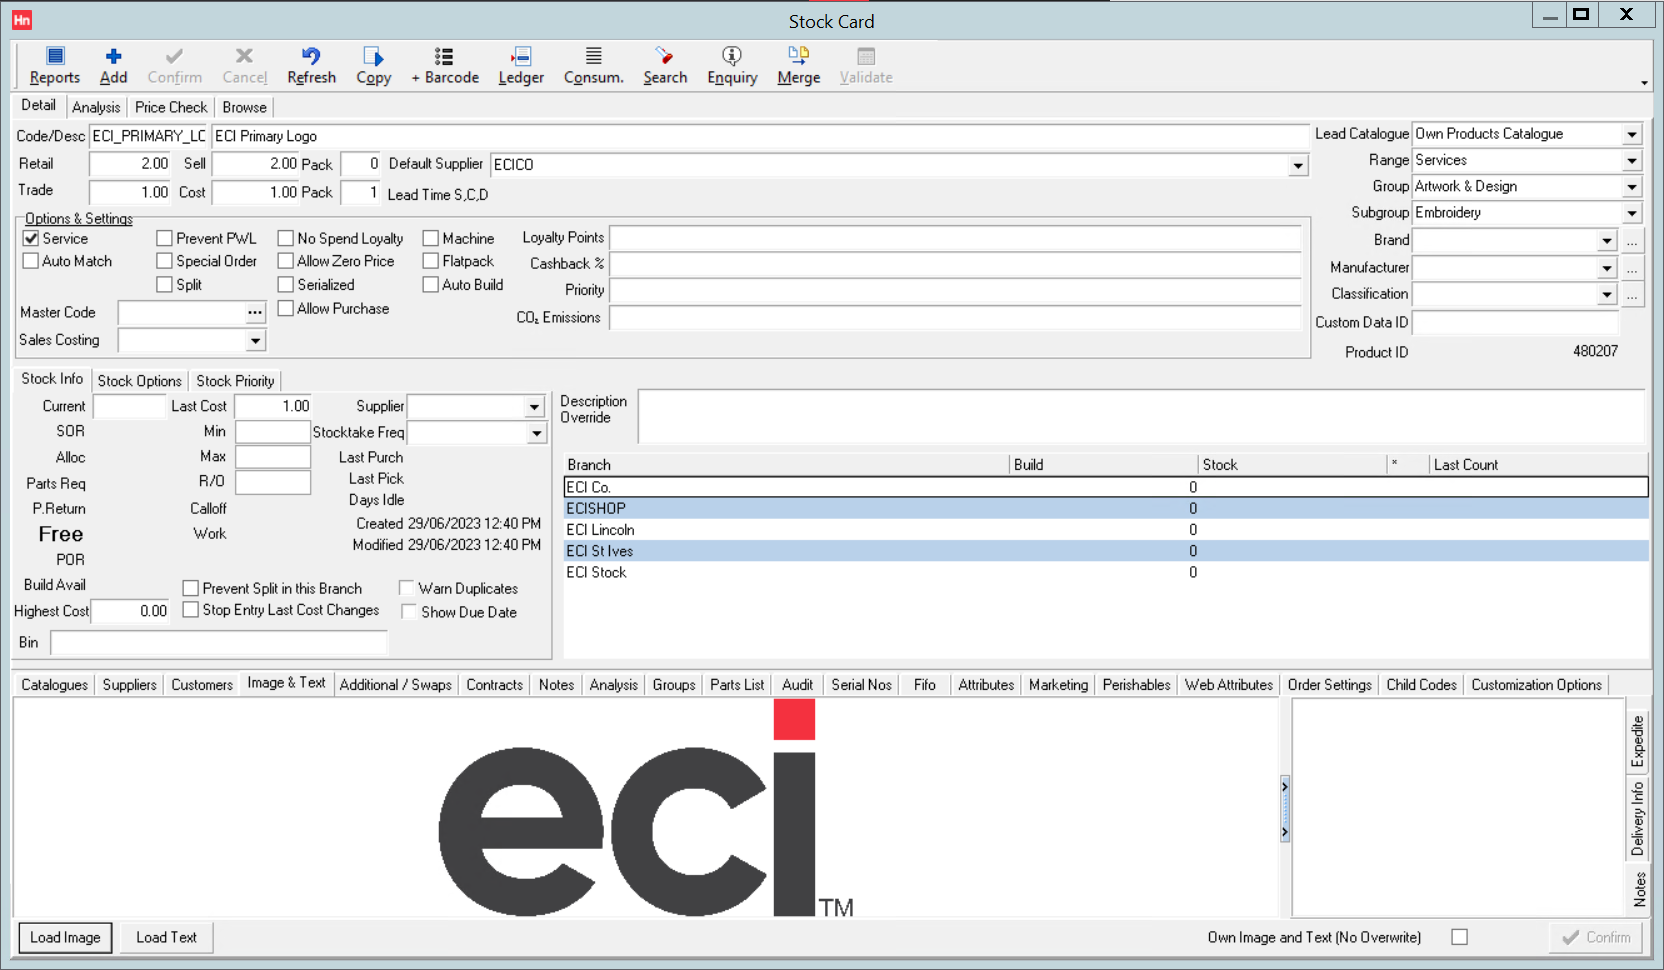Switch to the Stock Priority tab
Viewport: 1664px width, 970px height.
click(x=235, y=381)
